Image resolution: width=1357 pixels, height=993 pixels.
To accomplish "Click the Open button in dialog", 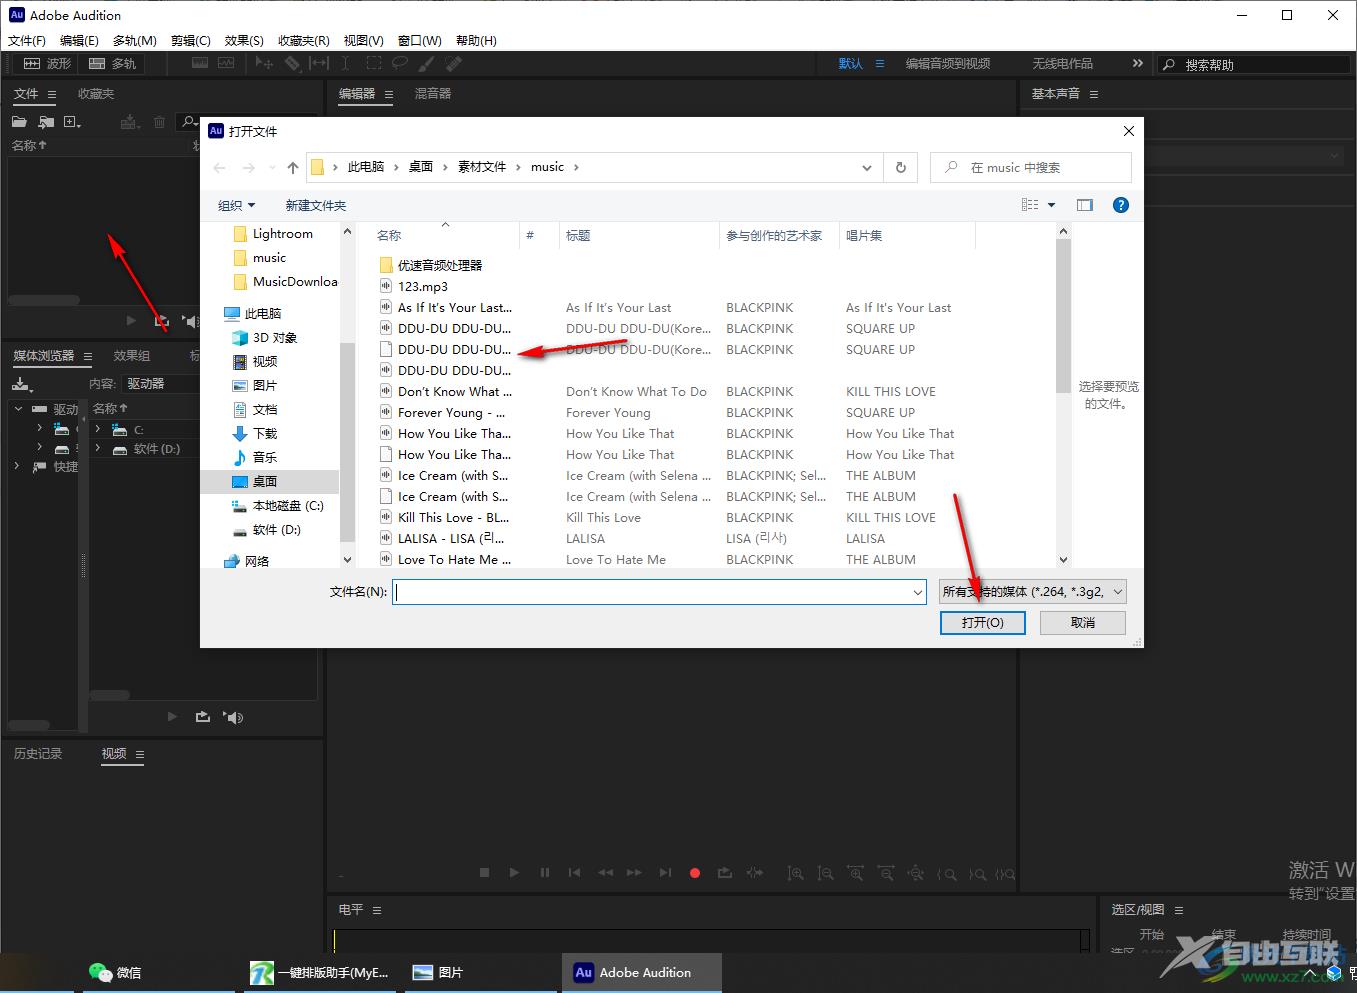I will pos(983,623).
